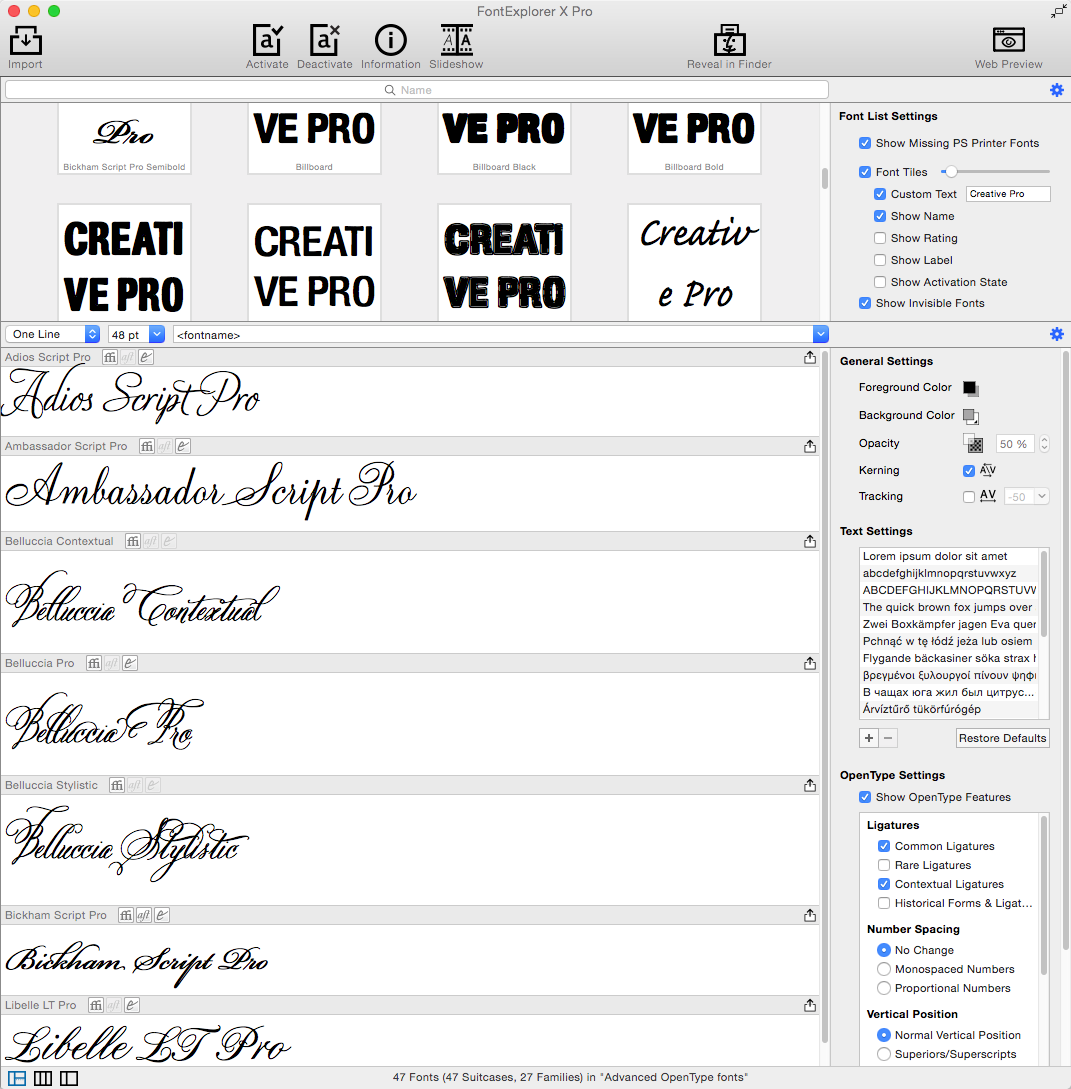The image size is (1071, 1089).
Task: Activate the selected font via Activate icon
Action: point(267,40)
